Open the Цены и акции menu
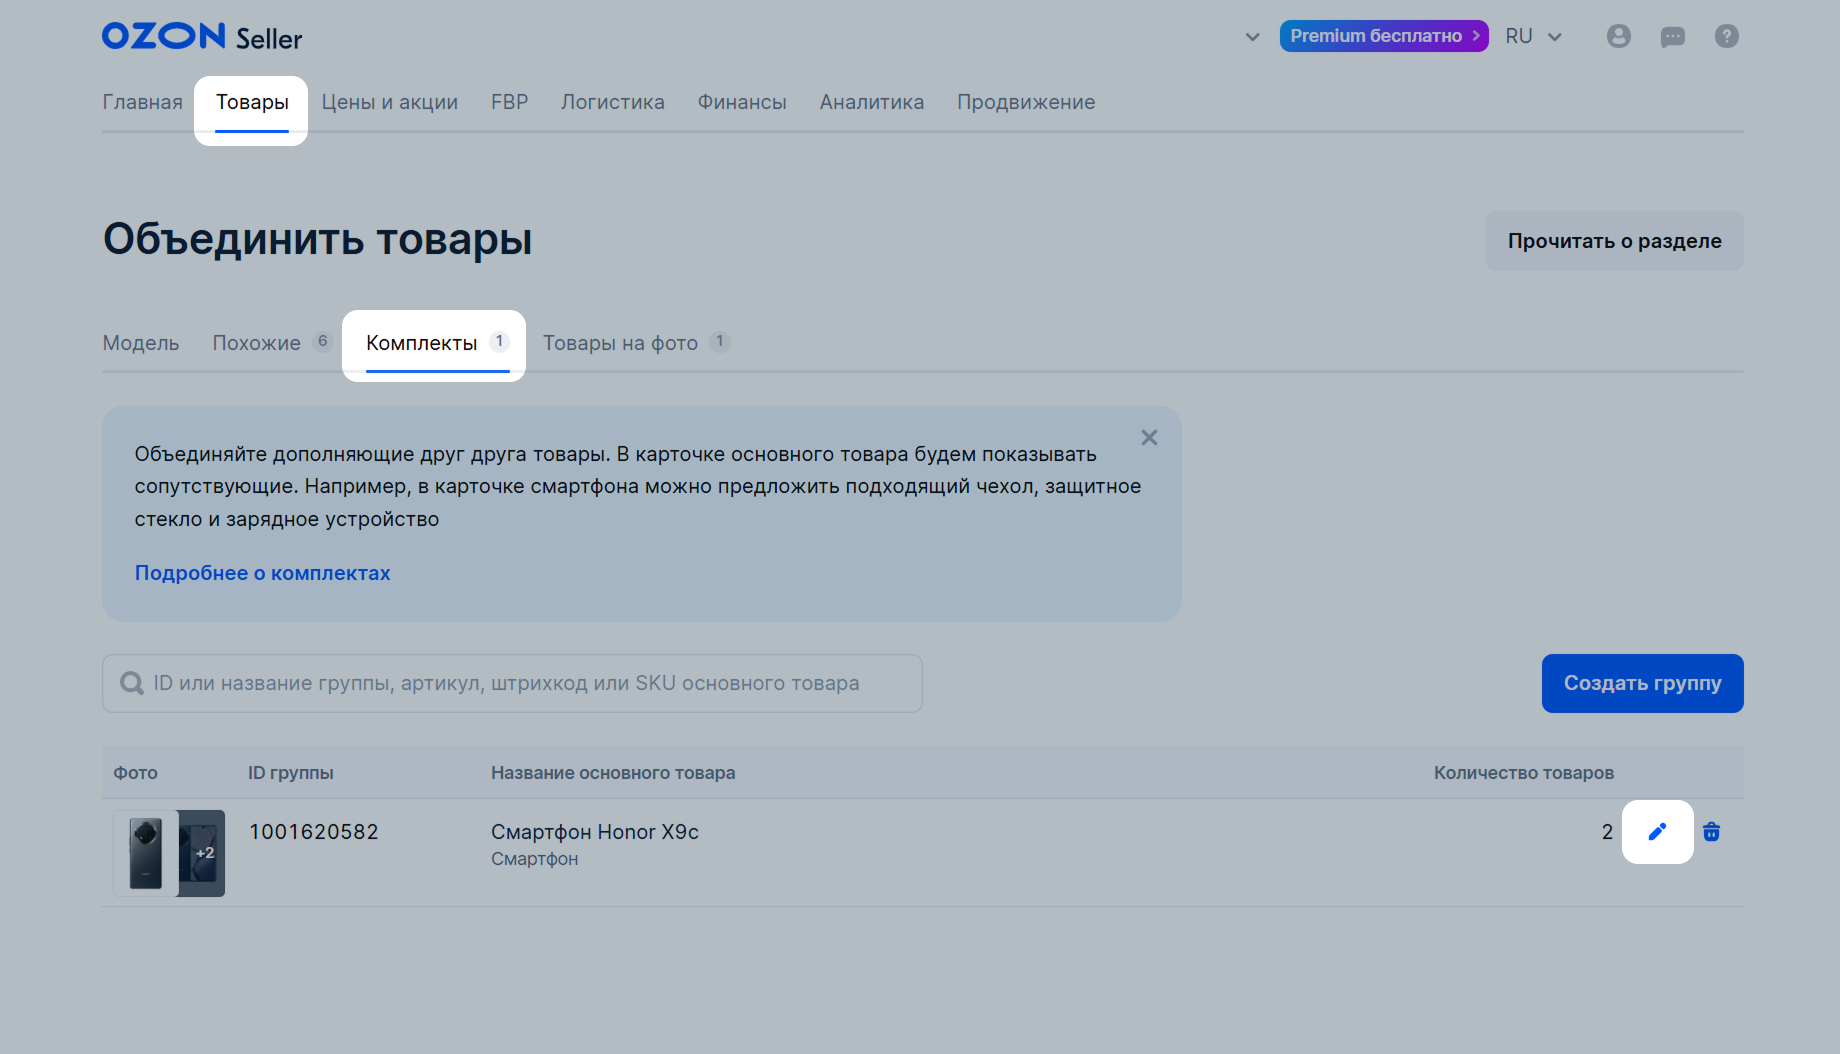The width and height of the screenshot is (1840, 1054). pyautogui.click(x=390, y=102)
